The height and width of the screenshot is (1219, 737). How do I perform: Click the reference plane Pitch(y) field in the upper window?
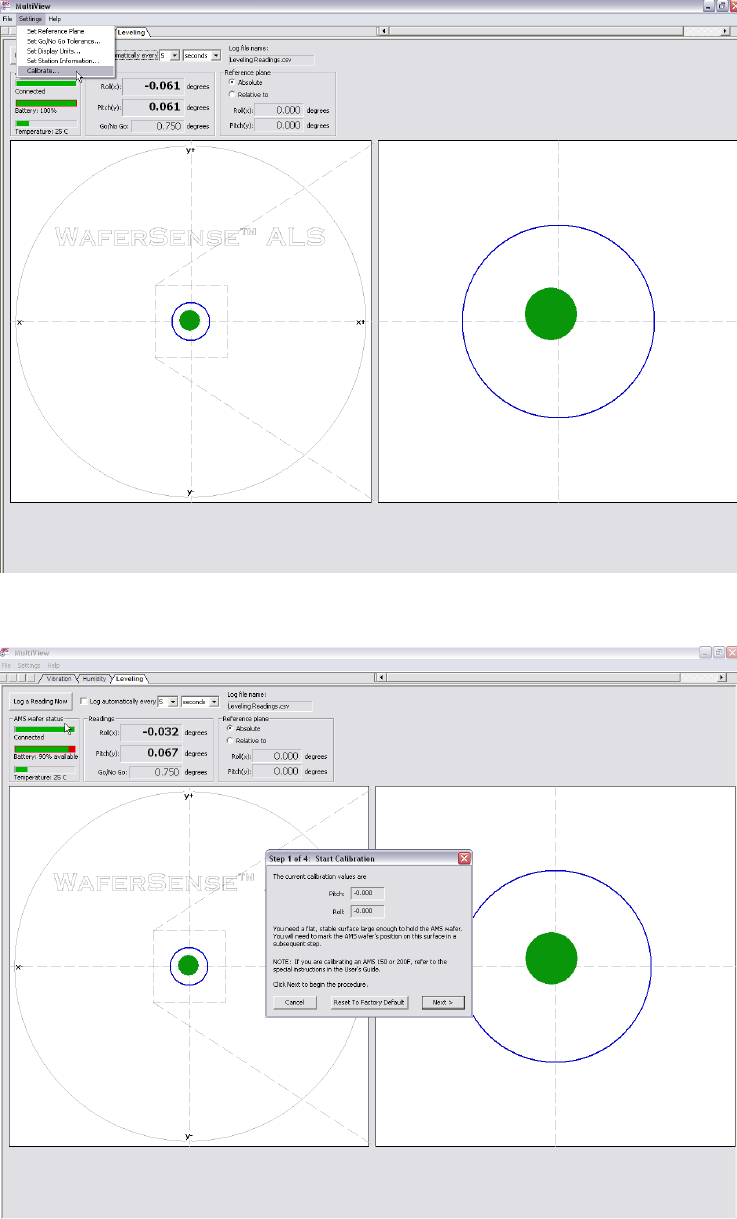click(x=280, y=125)
